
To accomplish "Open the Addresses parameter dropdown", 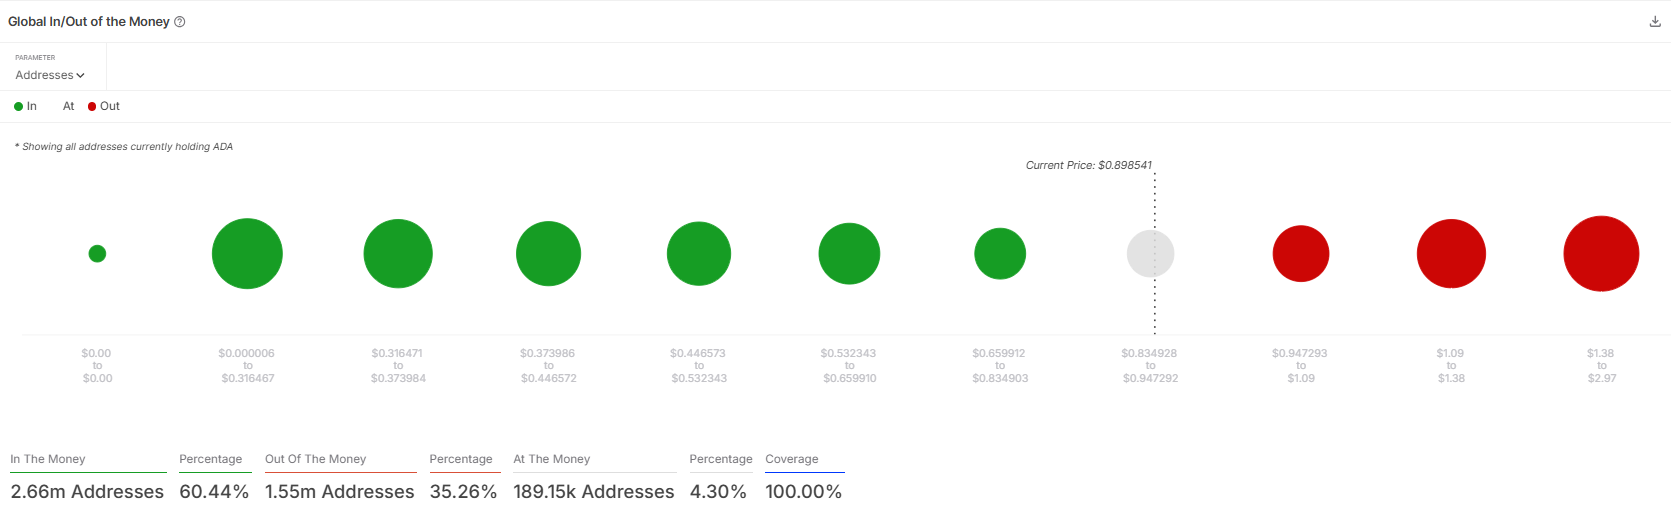I will pyautogui.click(x=50, y=75).
